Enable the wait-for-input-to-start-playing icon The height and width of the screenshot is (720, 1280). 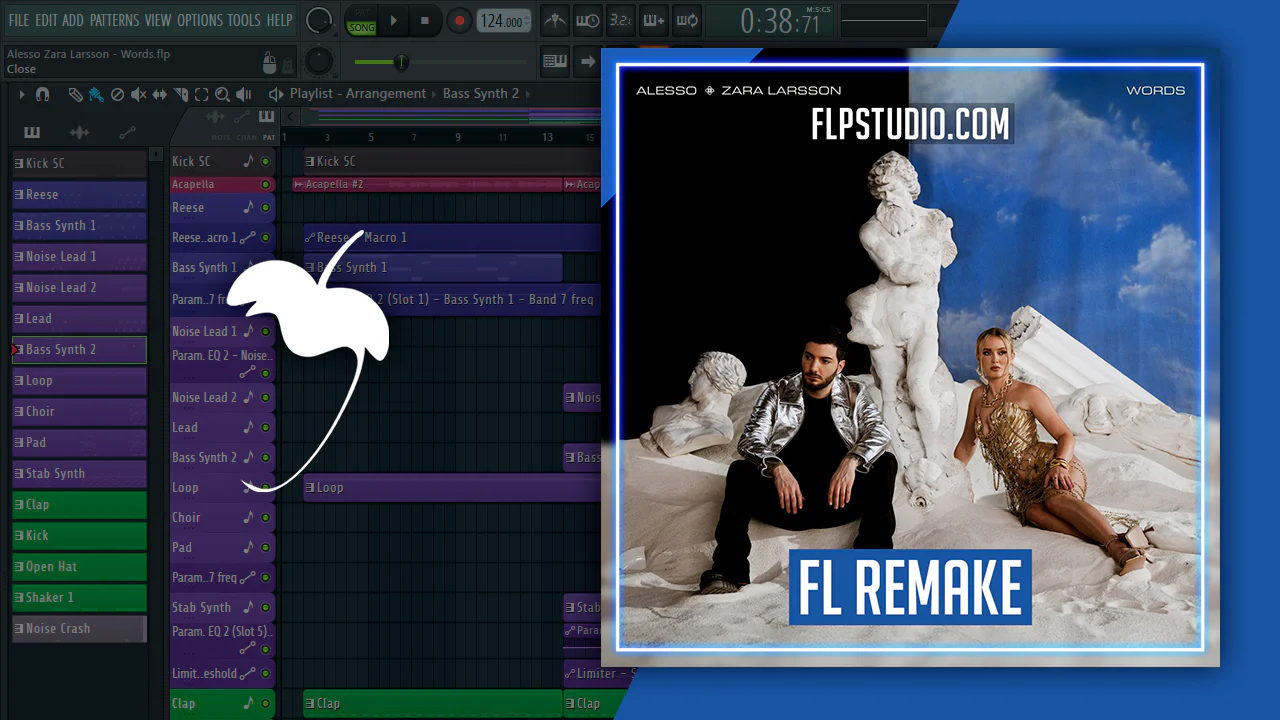click(588, 20)
